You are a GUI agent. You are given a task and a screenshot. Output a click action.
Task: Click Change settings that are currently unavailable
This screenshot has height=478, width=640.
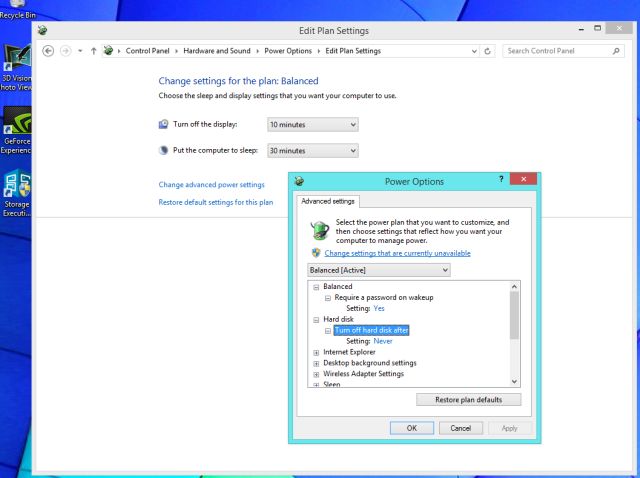[397, 253]
